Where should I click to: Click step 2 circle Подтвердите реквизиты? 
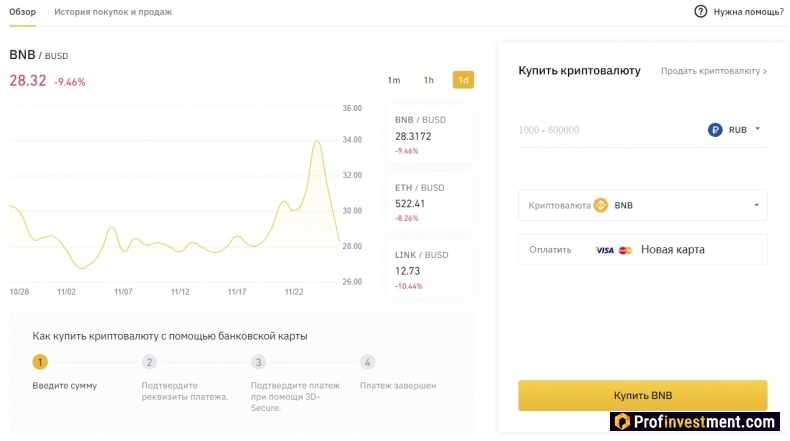click(x=149, y=362)
